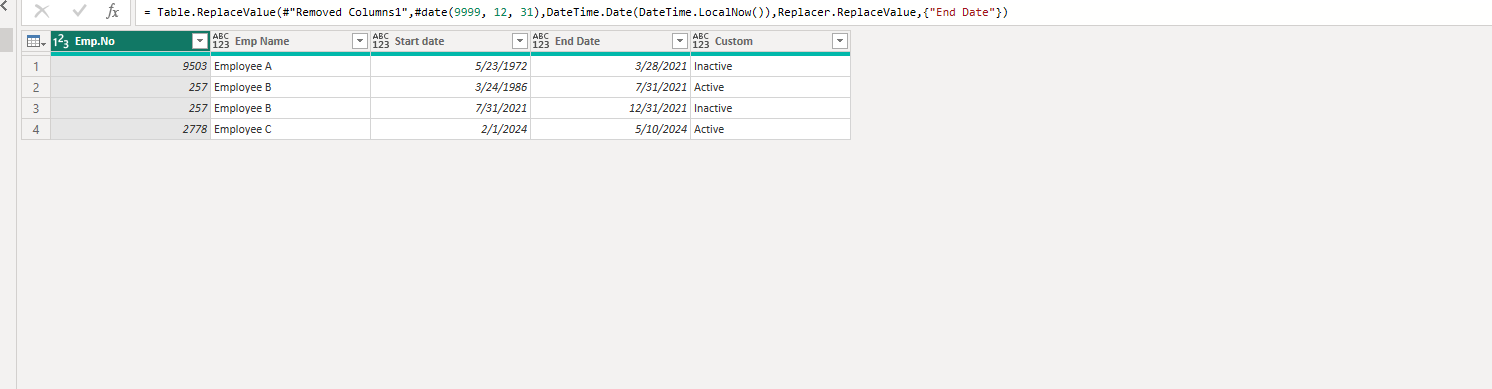The image size is (1492, 389).
Task: Cancel the formula edit with X icon
Action: tap(42, 12)
